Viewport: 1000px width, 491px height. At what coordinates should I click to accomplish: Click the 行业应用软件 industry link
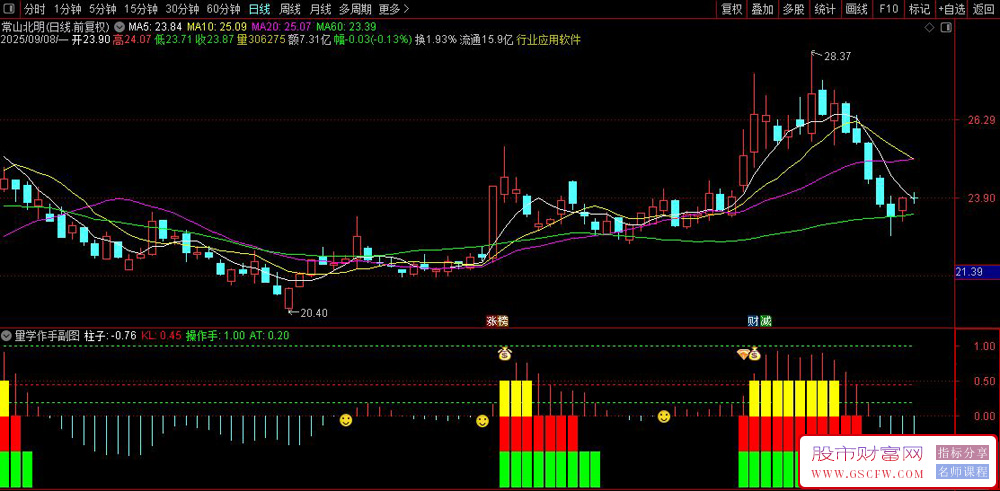click(549, 40)
